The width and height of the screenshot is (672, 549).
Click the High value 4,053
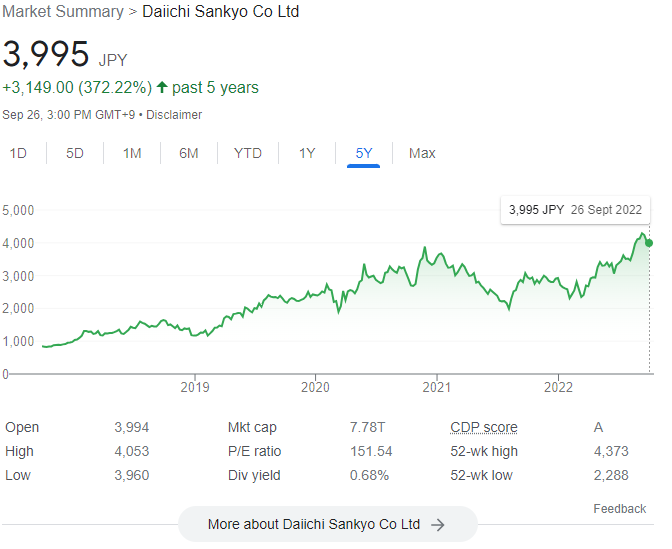pyautogui.click(x=132, y=451)
